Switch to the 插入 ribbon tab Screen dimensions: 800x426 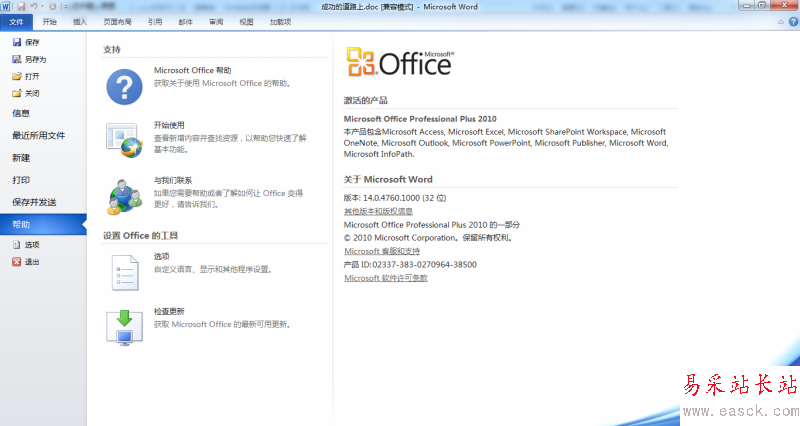pyautogui.click(x=80, y=22)
